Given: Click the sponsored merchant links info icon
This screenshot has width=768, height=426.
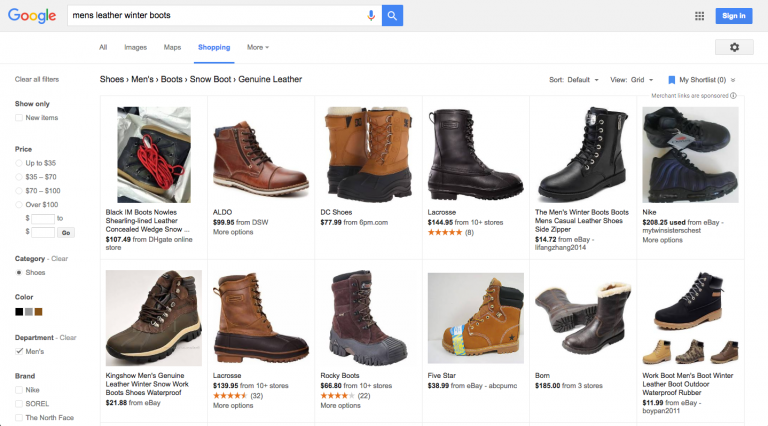Looking at the screenshot, I should point(733,96).
